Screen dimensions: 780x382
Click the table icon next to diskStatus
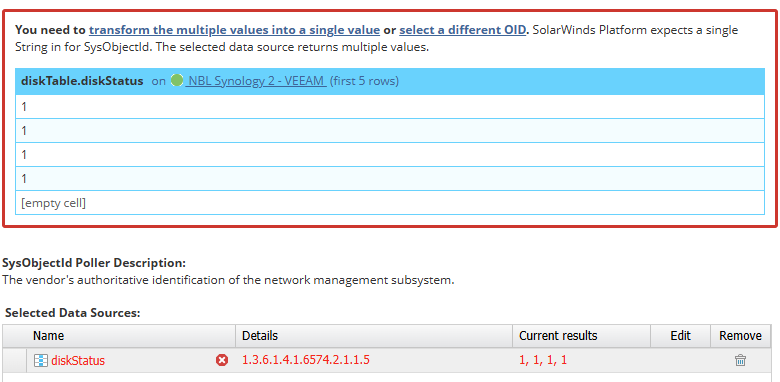pyautogui.click(x=41, y=361)
